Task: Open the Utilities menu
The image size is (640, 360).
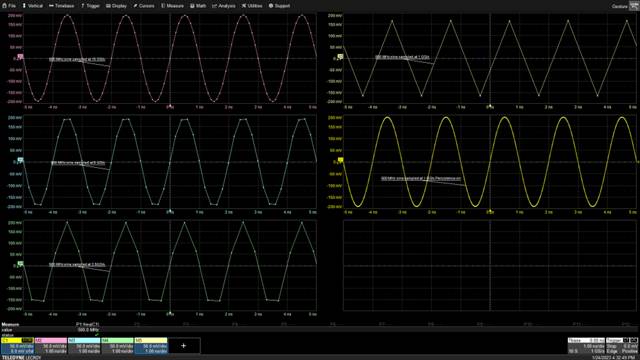Action: (x=252, y=6)
